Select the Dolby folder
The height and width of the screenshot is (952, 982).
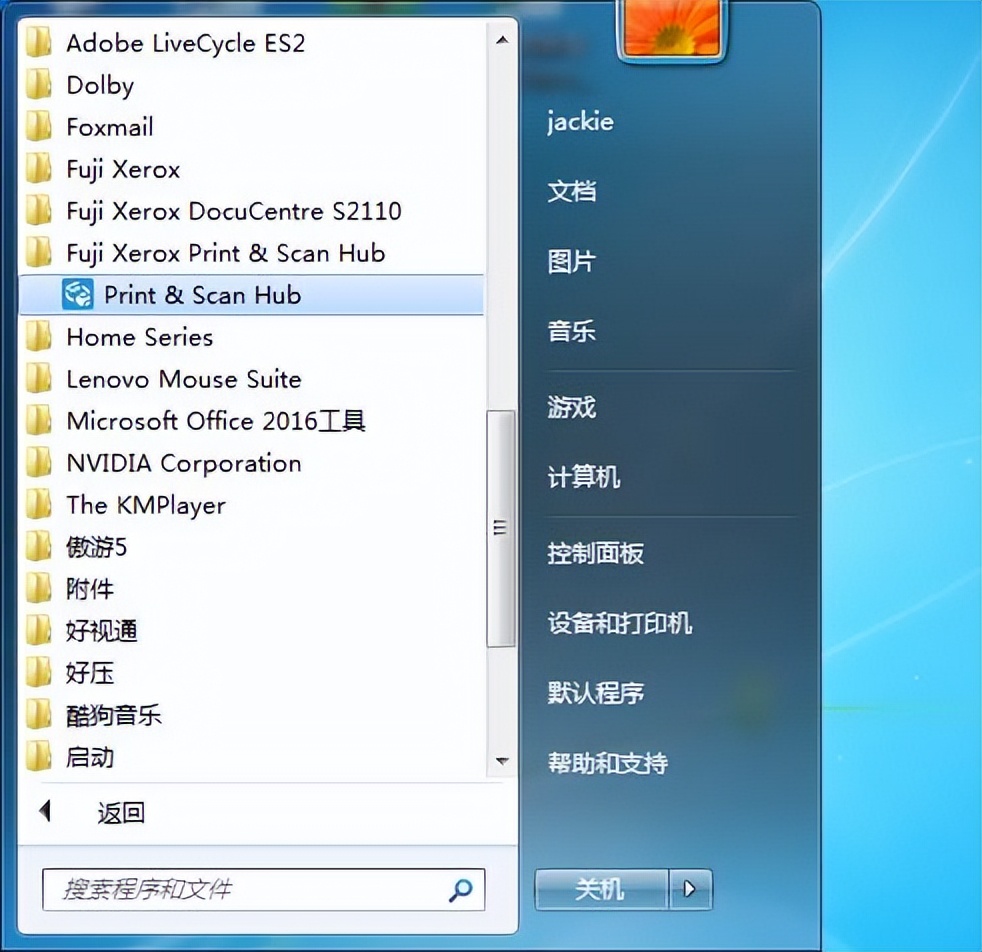coord(98,85)
